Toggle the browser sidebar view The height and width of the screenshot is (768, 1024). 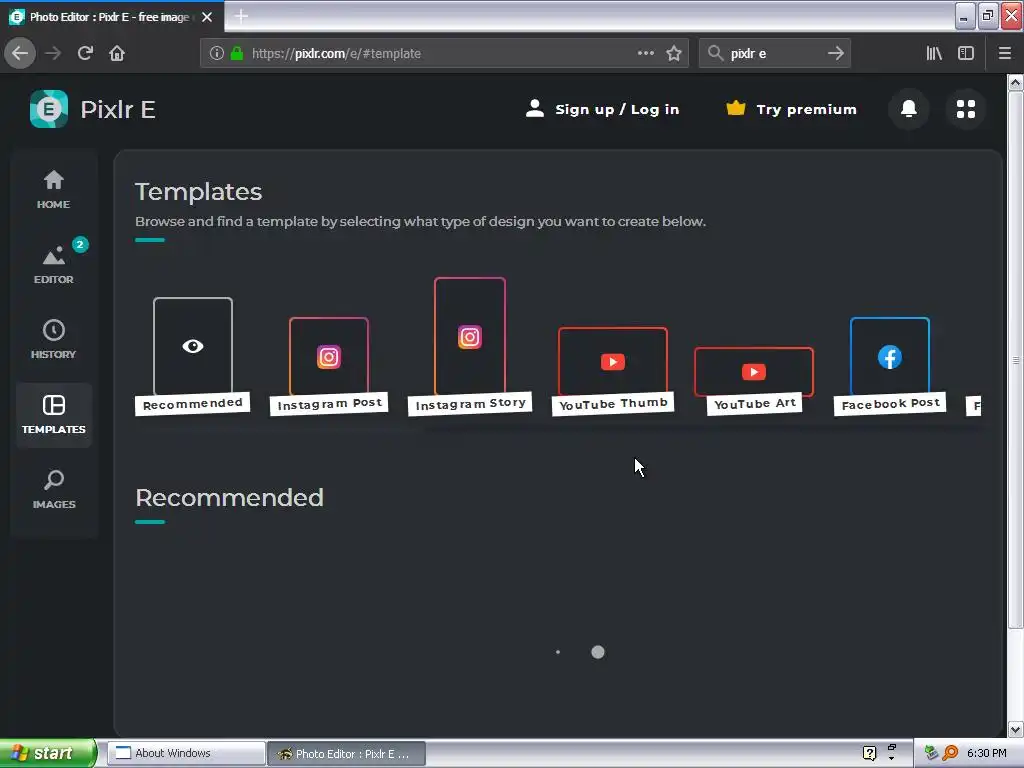[x=966, y=53]
